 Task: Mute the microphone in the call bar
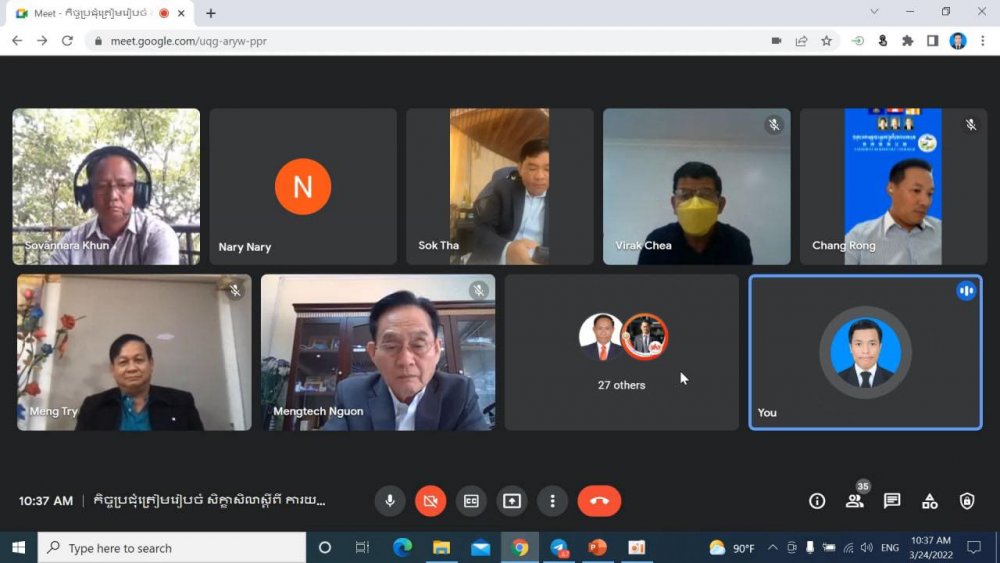tap(390, 501)
